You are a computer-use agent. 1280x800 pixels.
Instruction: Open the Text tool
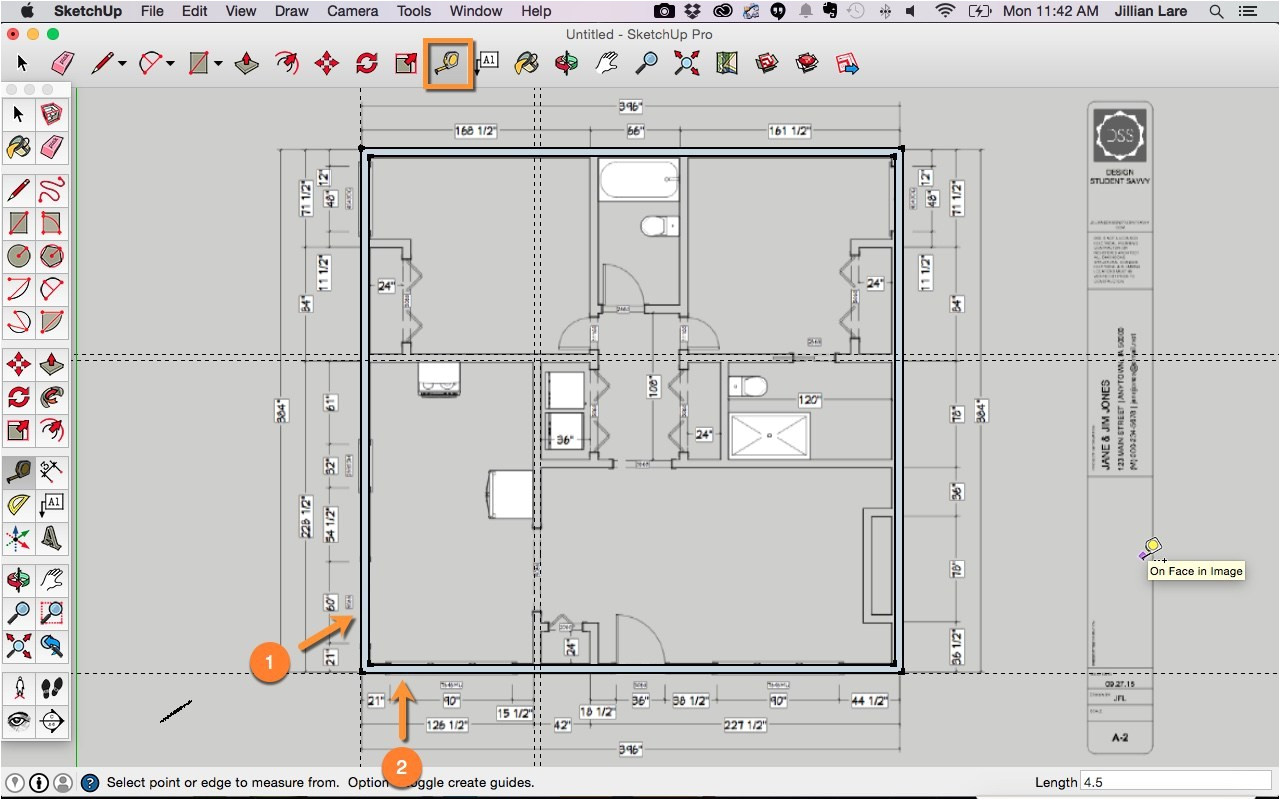tap(488, 62)
